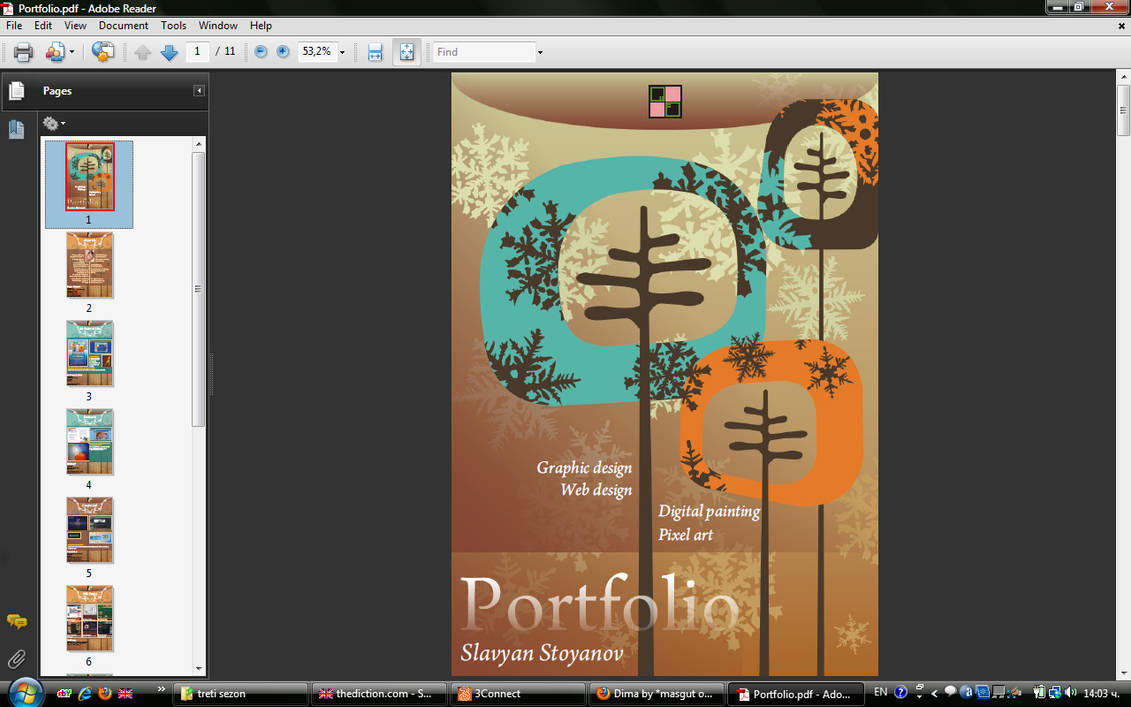Select page 6 thumbnail
The height and width of the screenshot is (707, 1131).
click(x=89, y=618)
